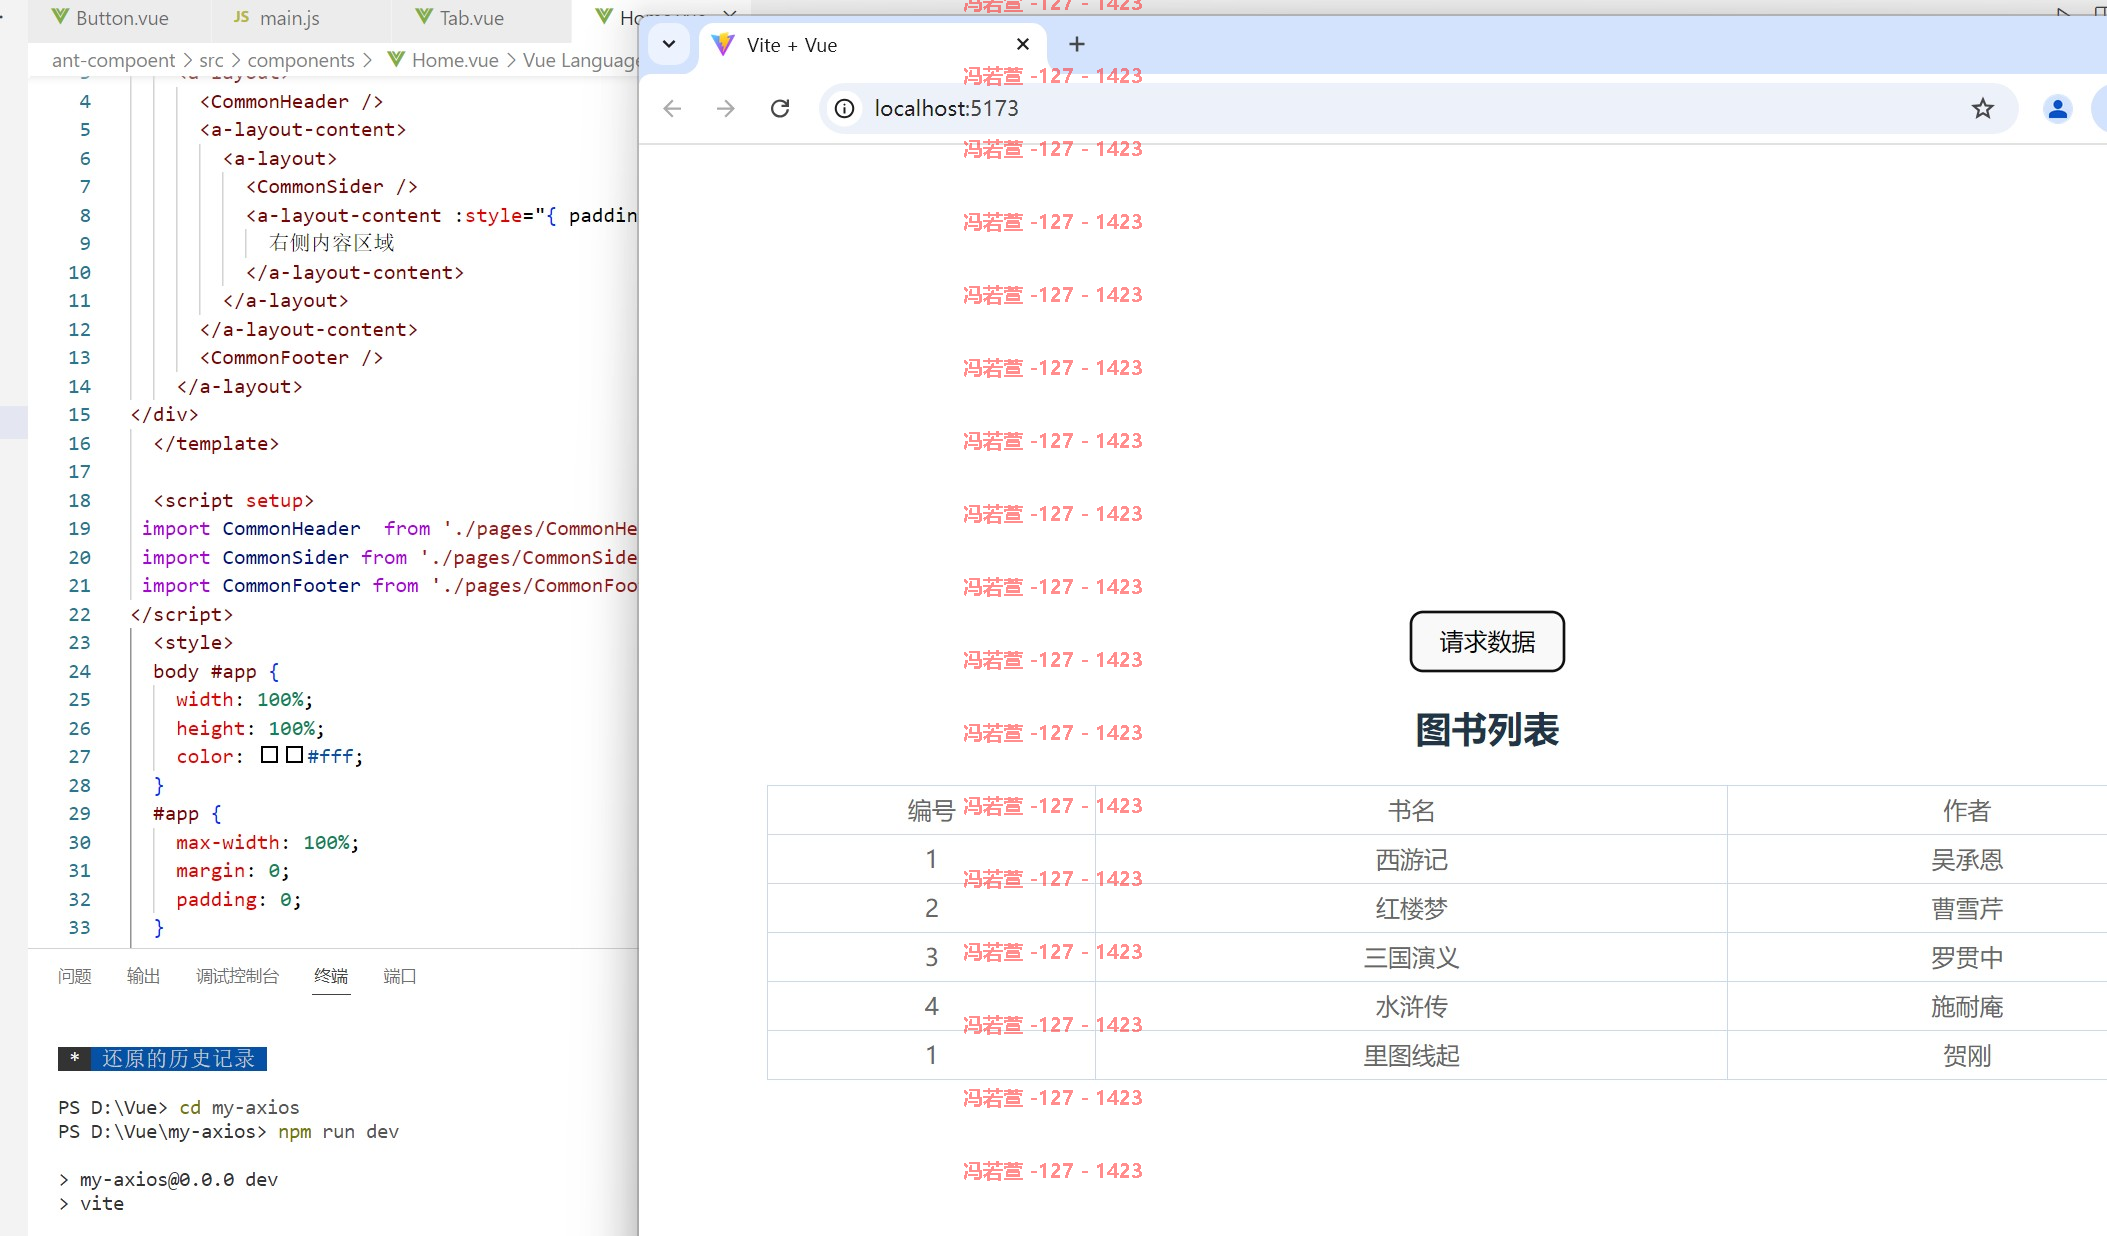This screenshot has width=2107, height=1236.
Task: Click the 'max-width: 100%' CSS line
Action: pyautogui.click(x=267, y=842)
